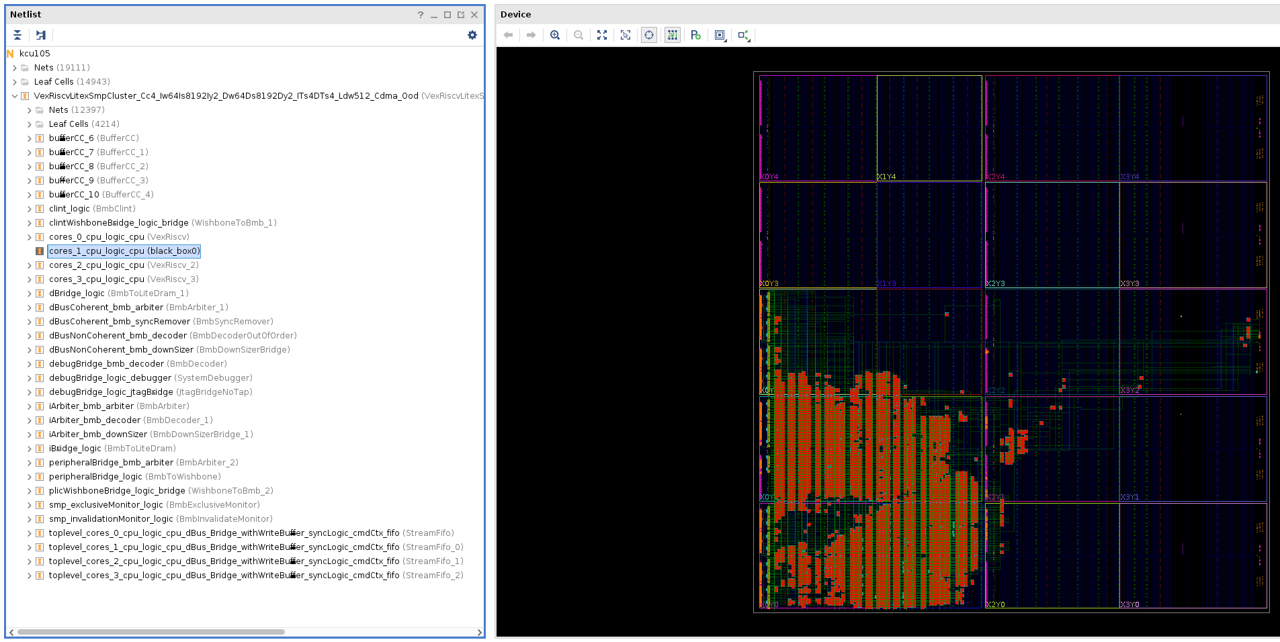This screenshot has width=1280, height=642.
Task: Expand iArbiter_bmb_arbiter node arrow
Action: pyautogui.click(x=29, y=406)
